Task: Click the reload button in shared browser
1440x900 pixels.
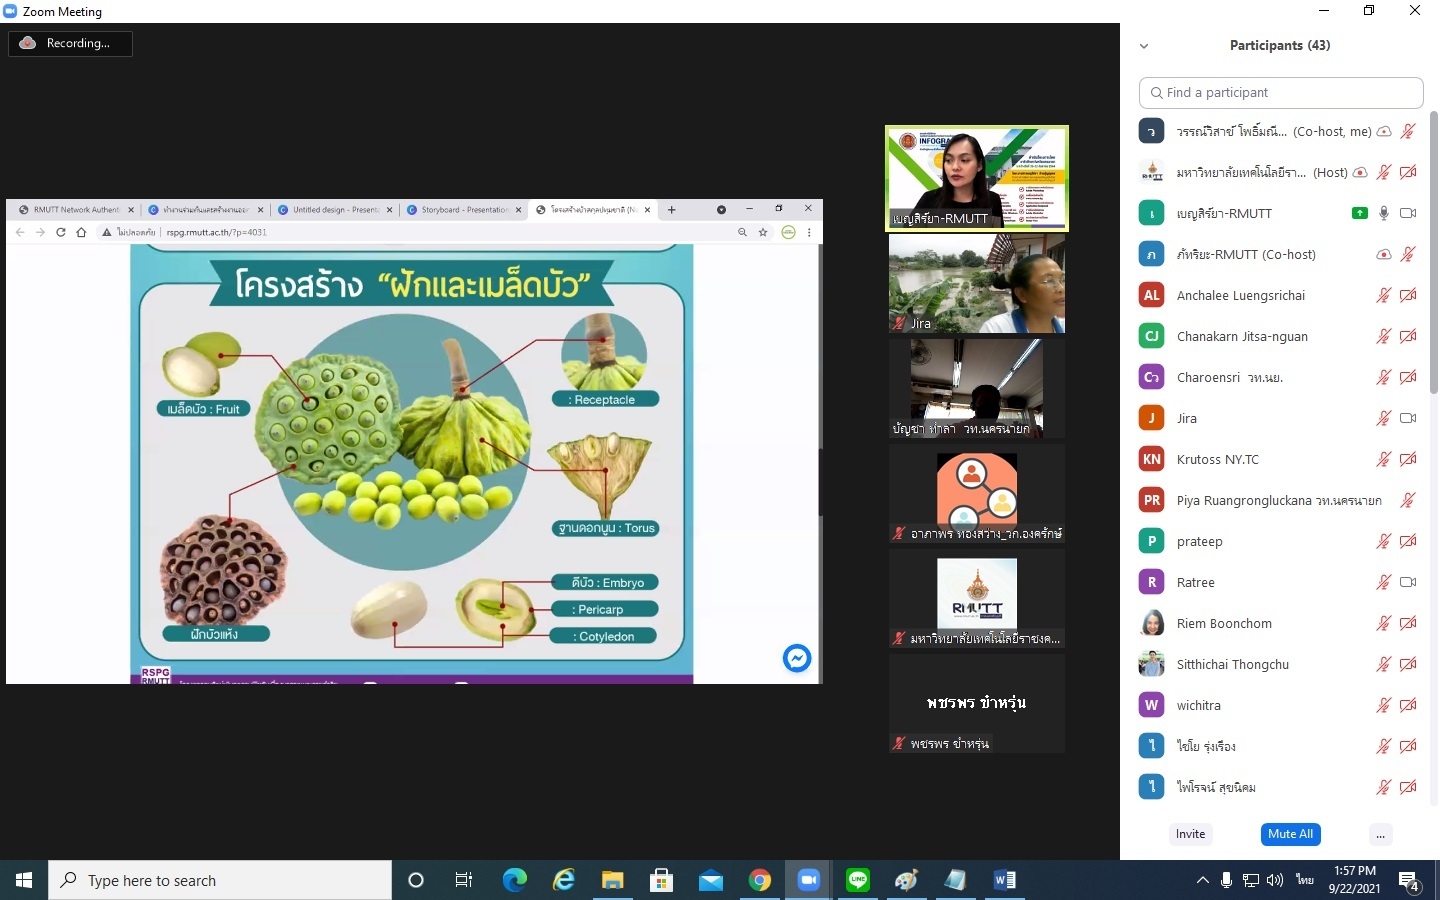Action: (x=61, y=232)
